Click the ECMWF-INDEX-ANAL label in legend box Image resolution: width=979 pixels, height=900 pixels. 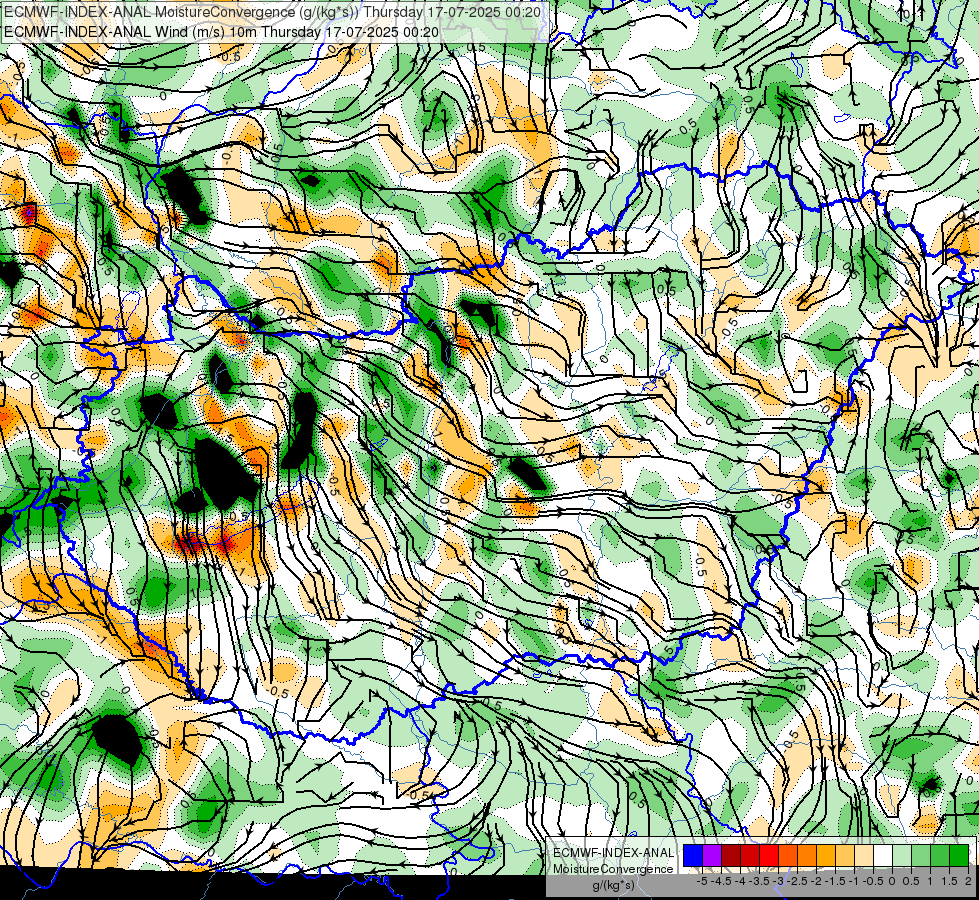click(x=613, y=853)
